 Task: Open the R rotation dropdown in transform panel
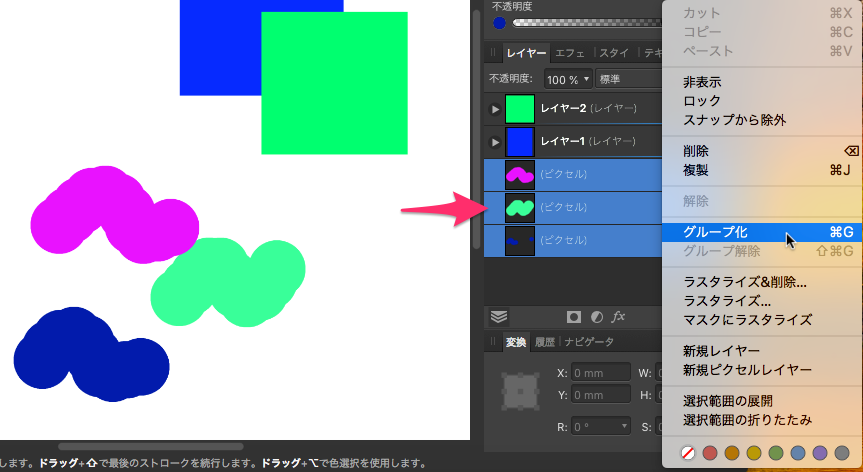click(625, 427)
